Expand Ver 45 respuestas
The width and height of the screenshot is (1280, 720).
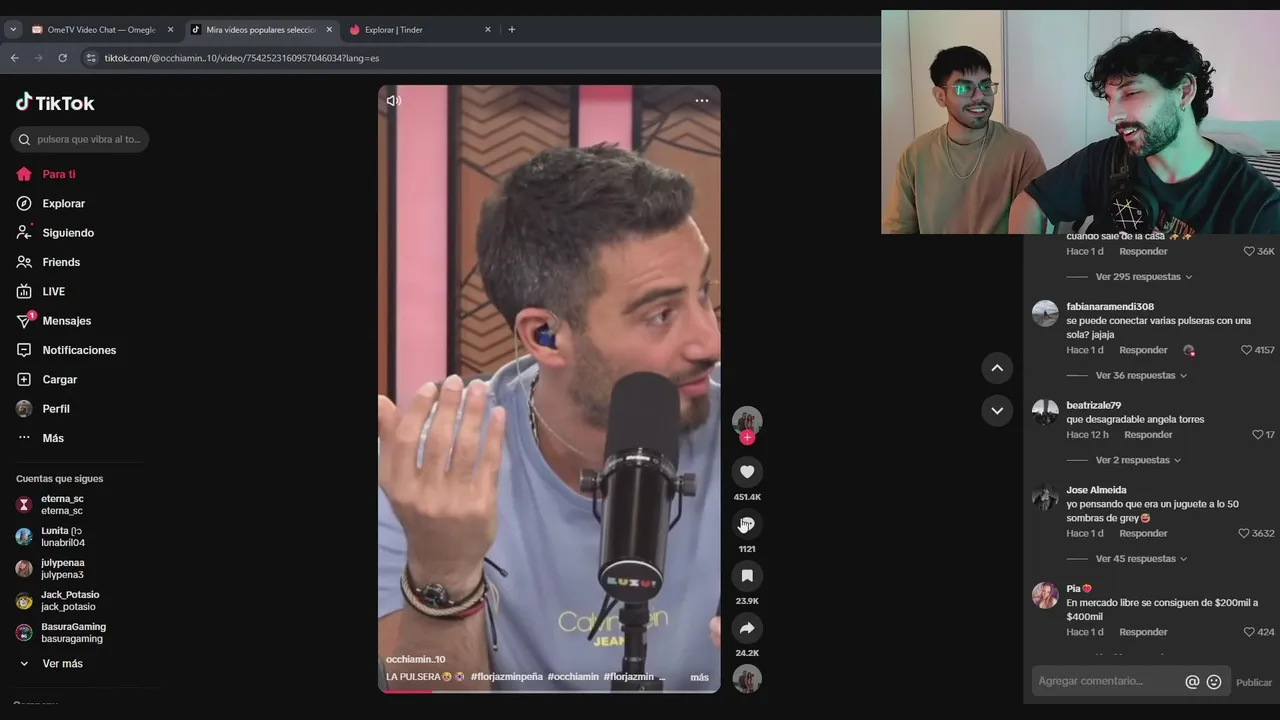[1140, 559]
